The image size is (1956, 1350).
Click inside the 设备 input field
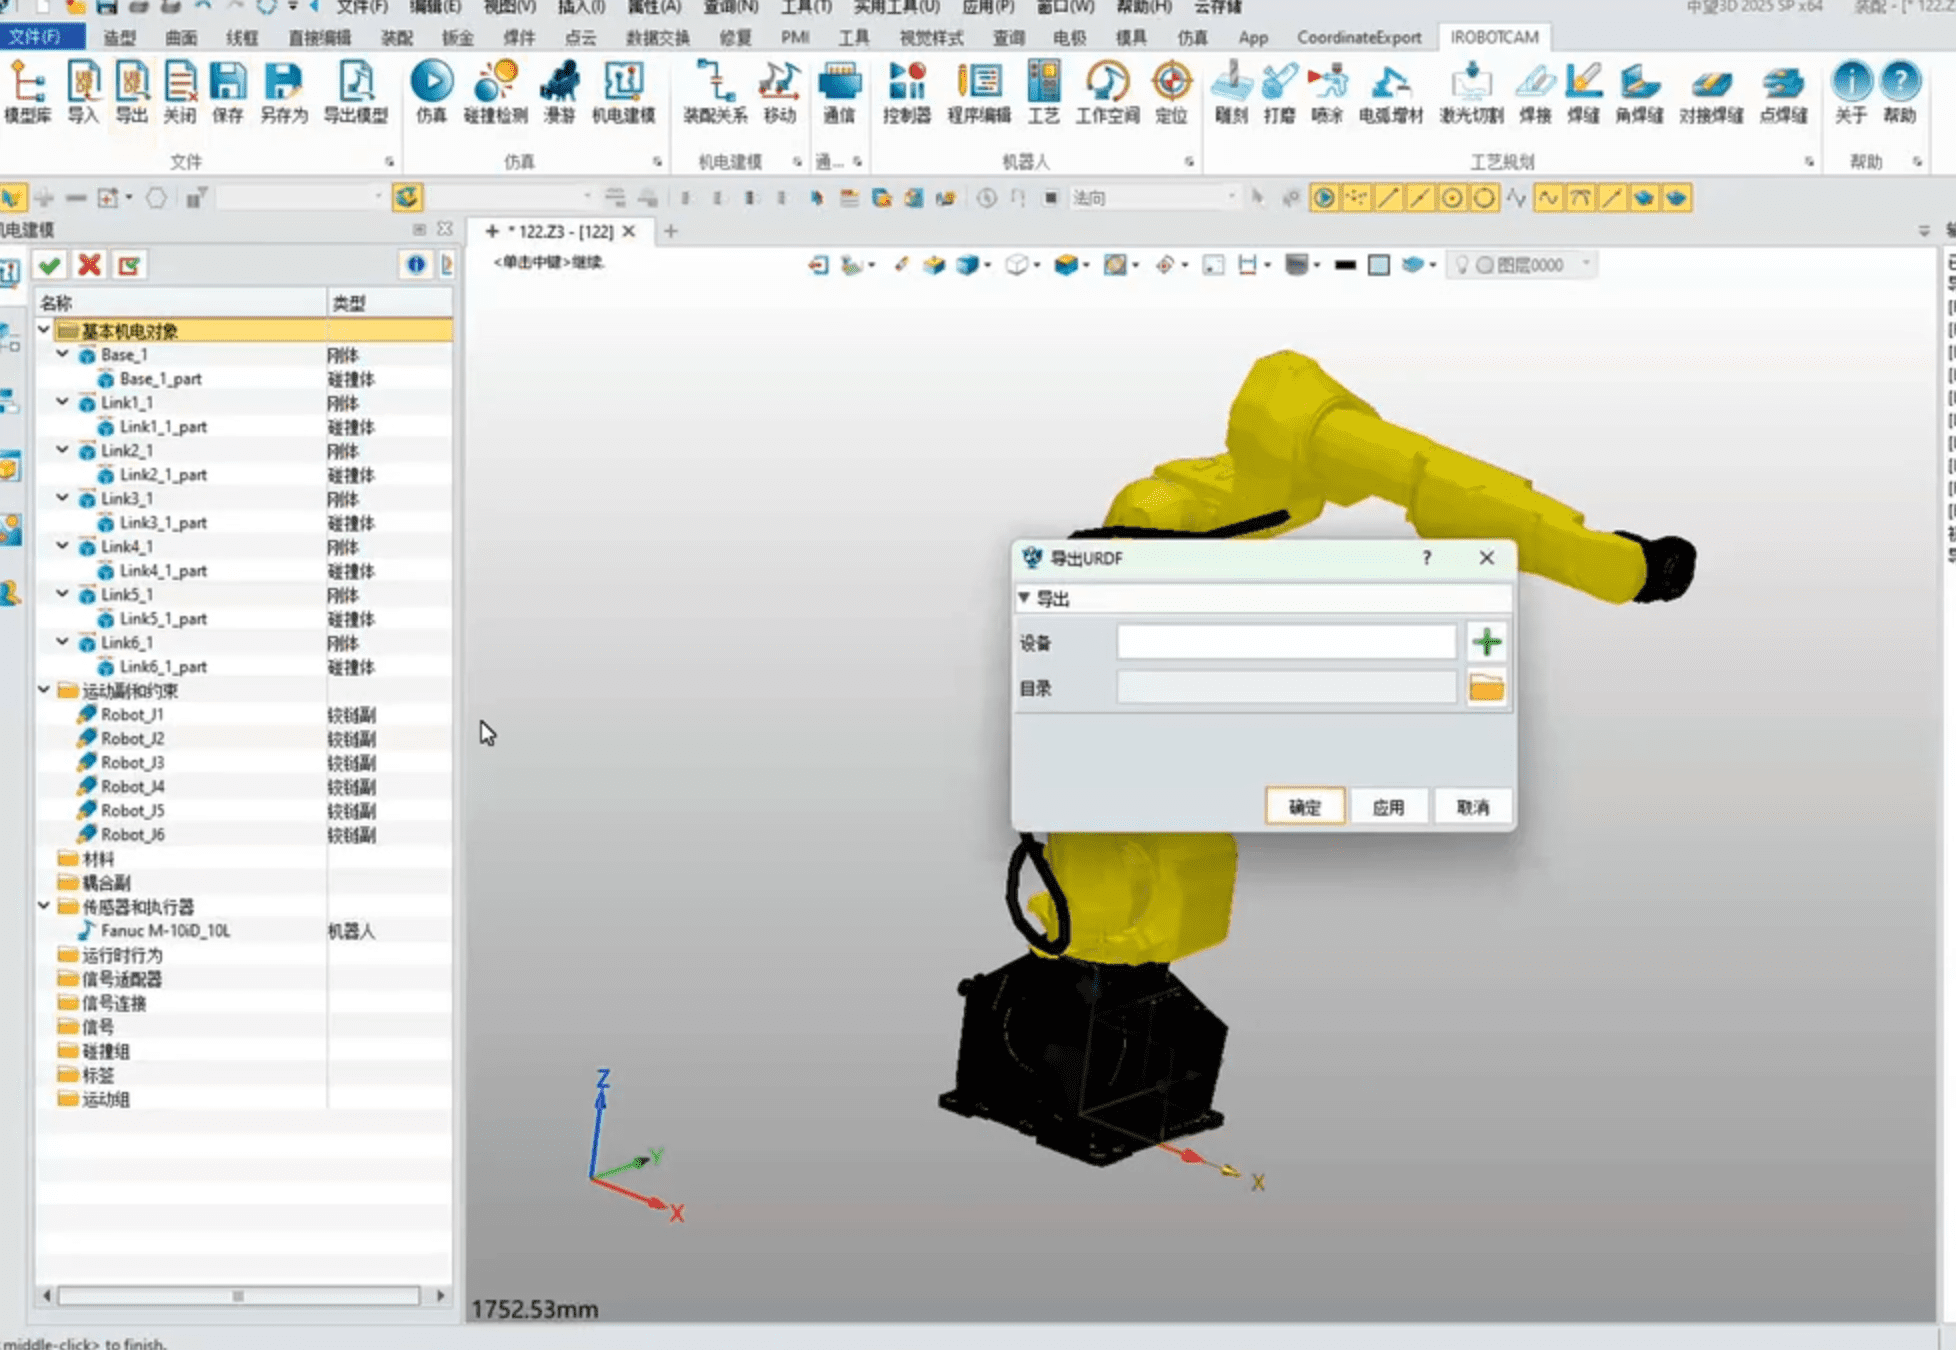[1286, 641]
